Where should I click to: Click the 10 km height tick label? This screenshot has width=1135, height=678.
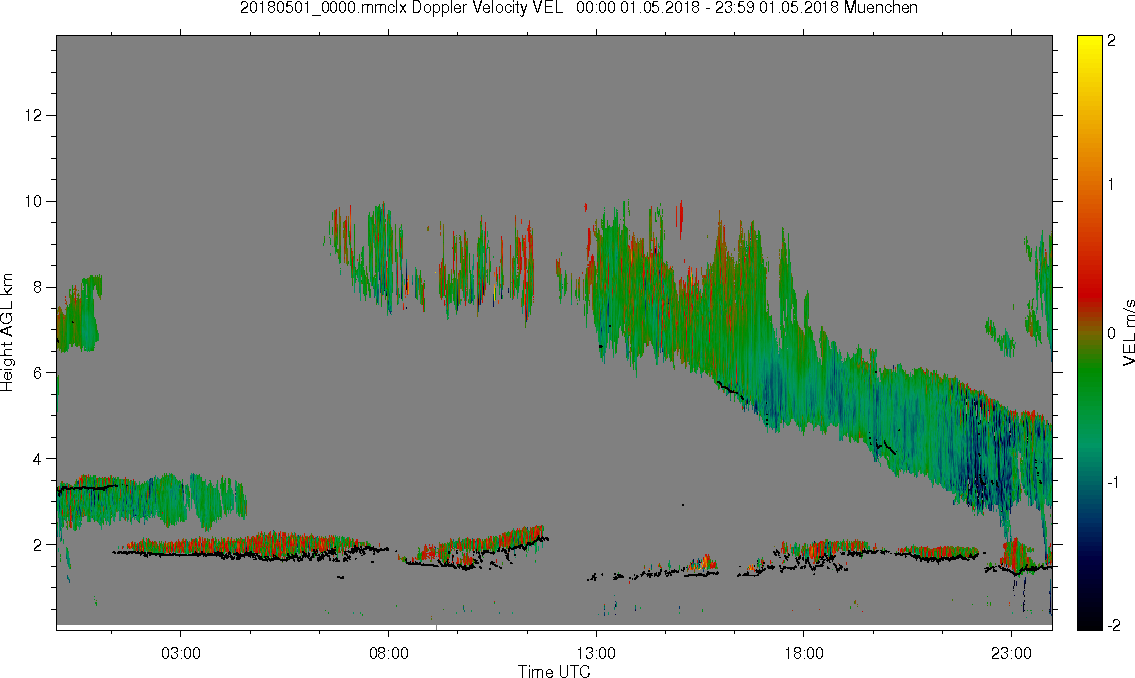tap(33, 201)
